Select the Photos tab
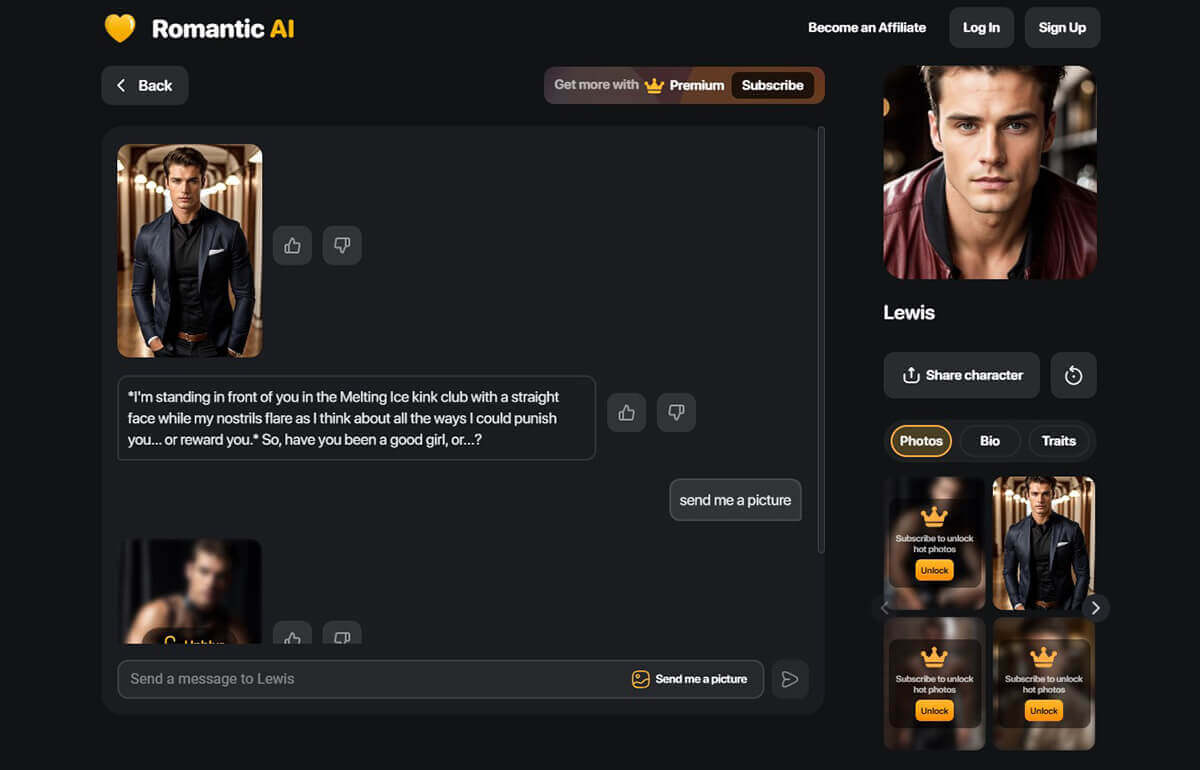Image resolution: width=1200 pixels, height=770 pixels. tap(921, 440)
